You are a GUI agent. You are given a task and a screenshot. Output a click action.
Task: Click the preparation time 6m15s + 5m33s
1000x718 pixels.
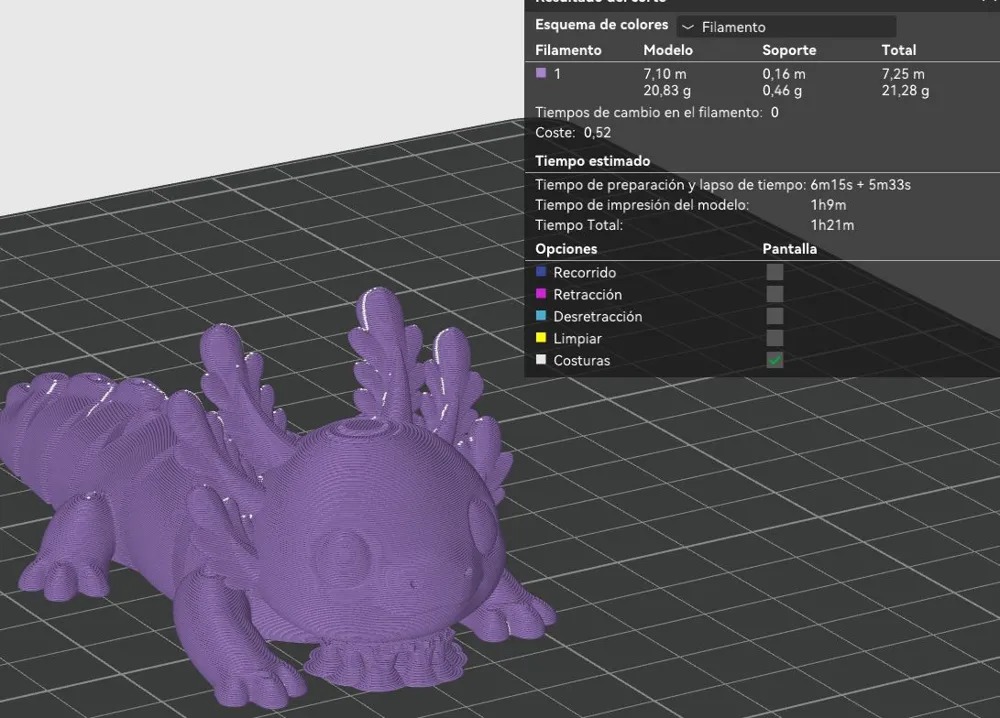click(860, 185)
